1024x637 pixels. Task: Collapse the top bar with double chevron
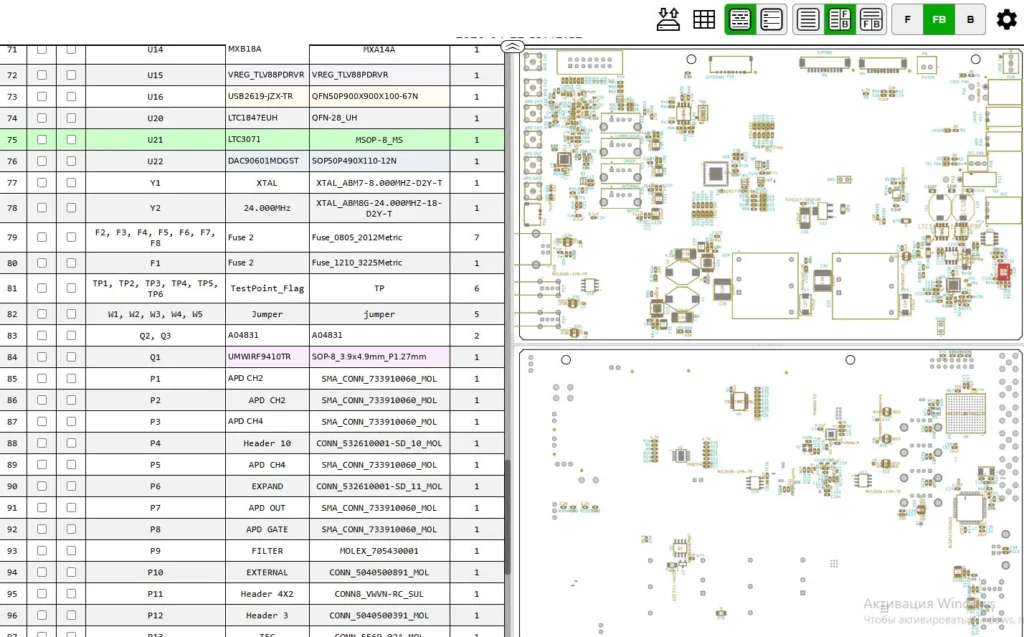point(513,46)
